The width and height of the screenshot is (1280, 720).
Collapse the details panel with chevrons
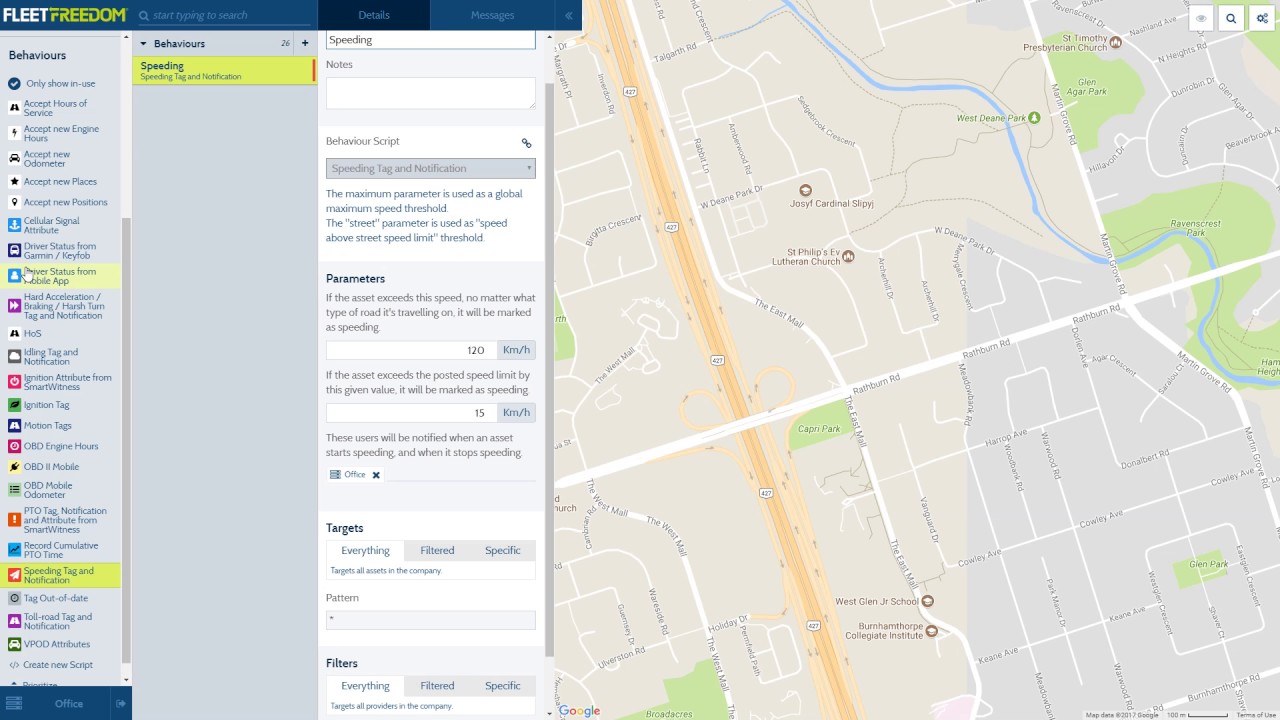point(568,15)
